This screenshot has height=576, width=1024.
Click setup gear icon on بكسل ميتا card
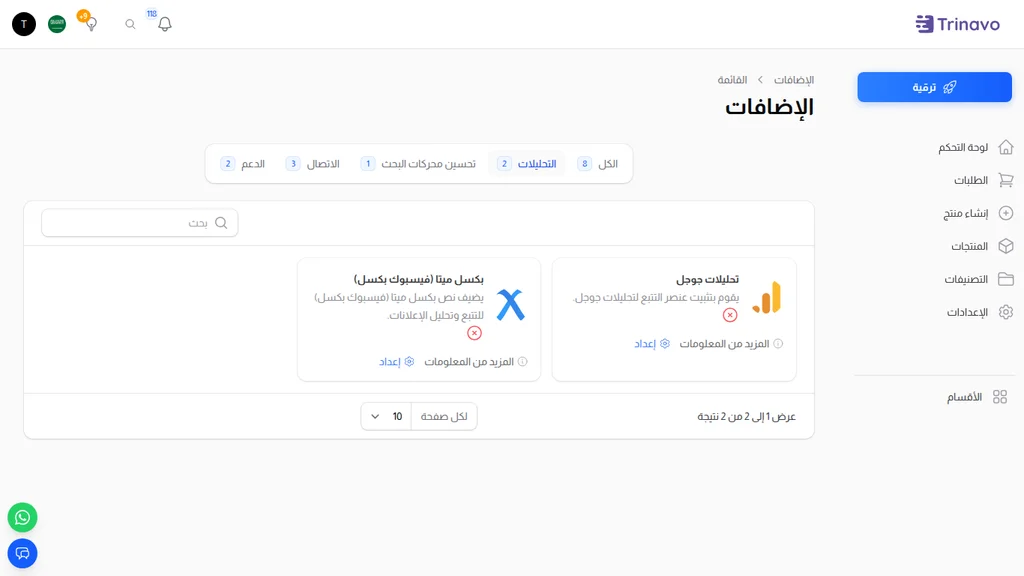pos(409,362)
